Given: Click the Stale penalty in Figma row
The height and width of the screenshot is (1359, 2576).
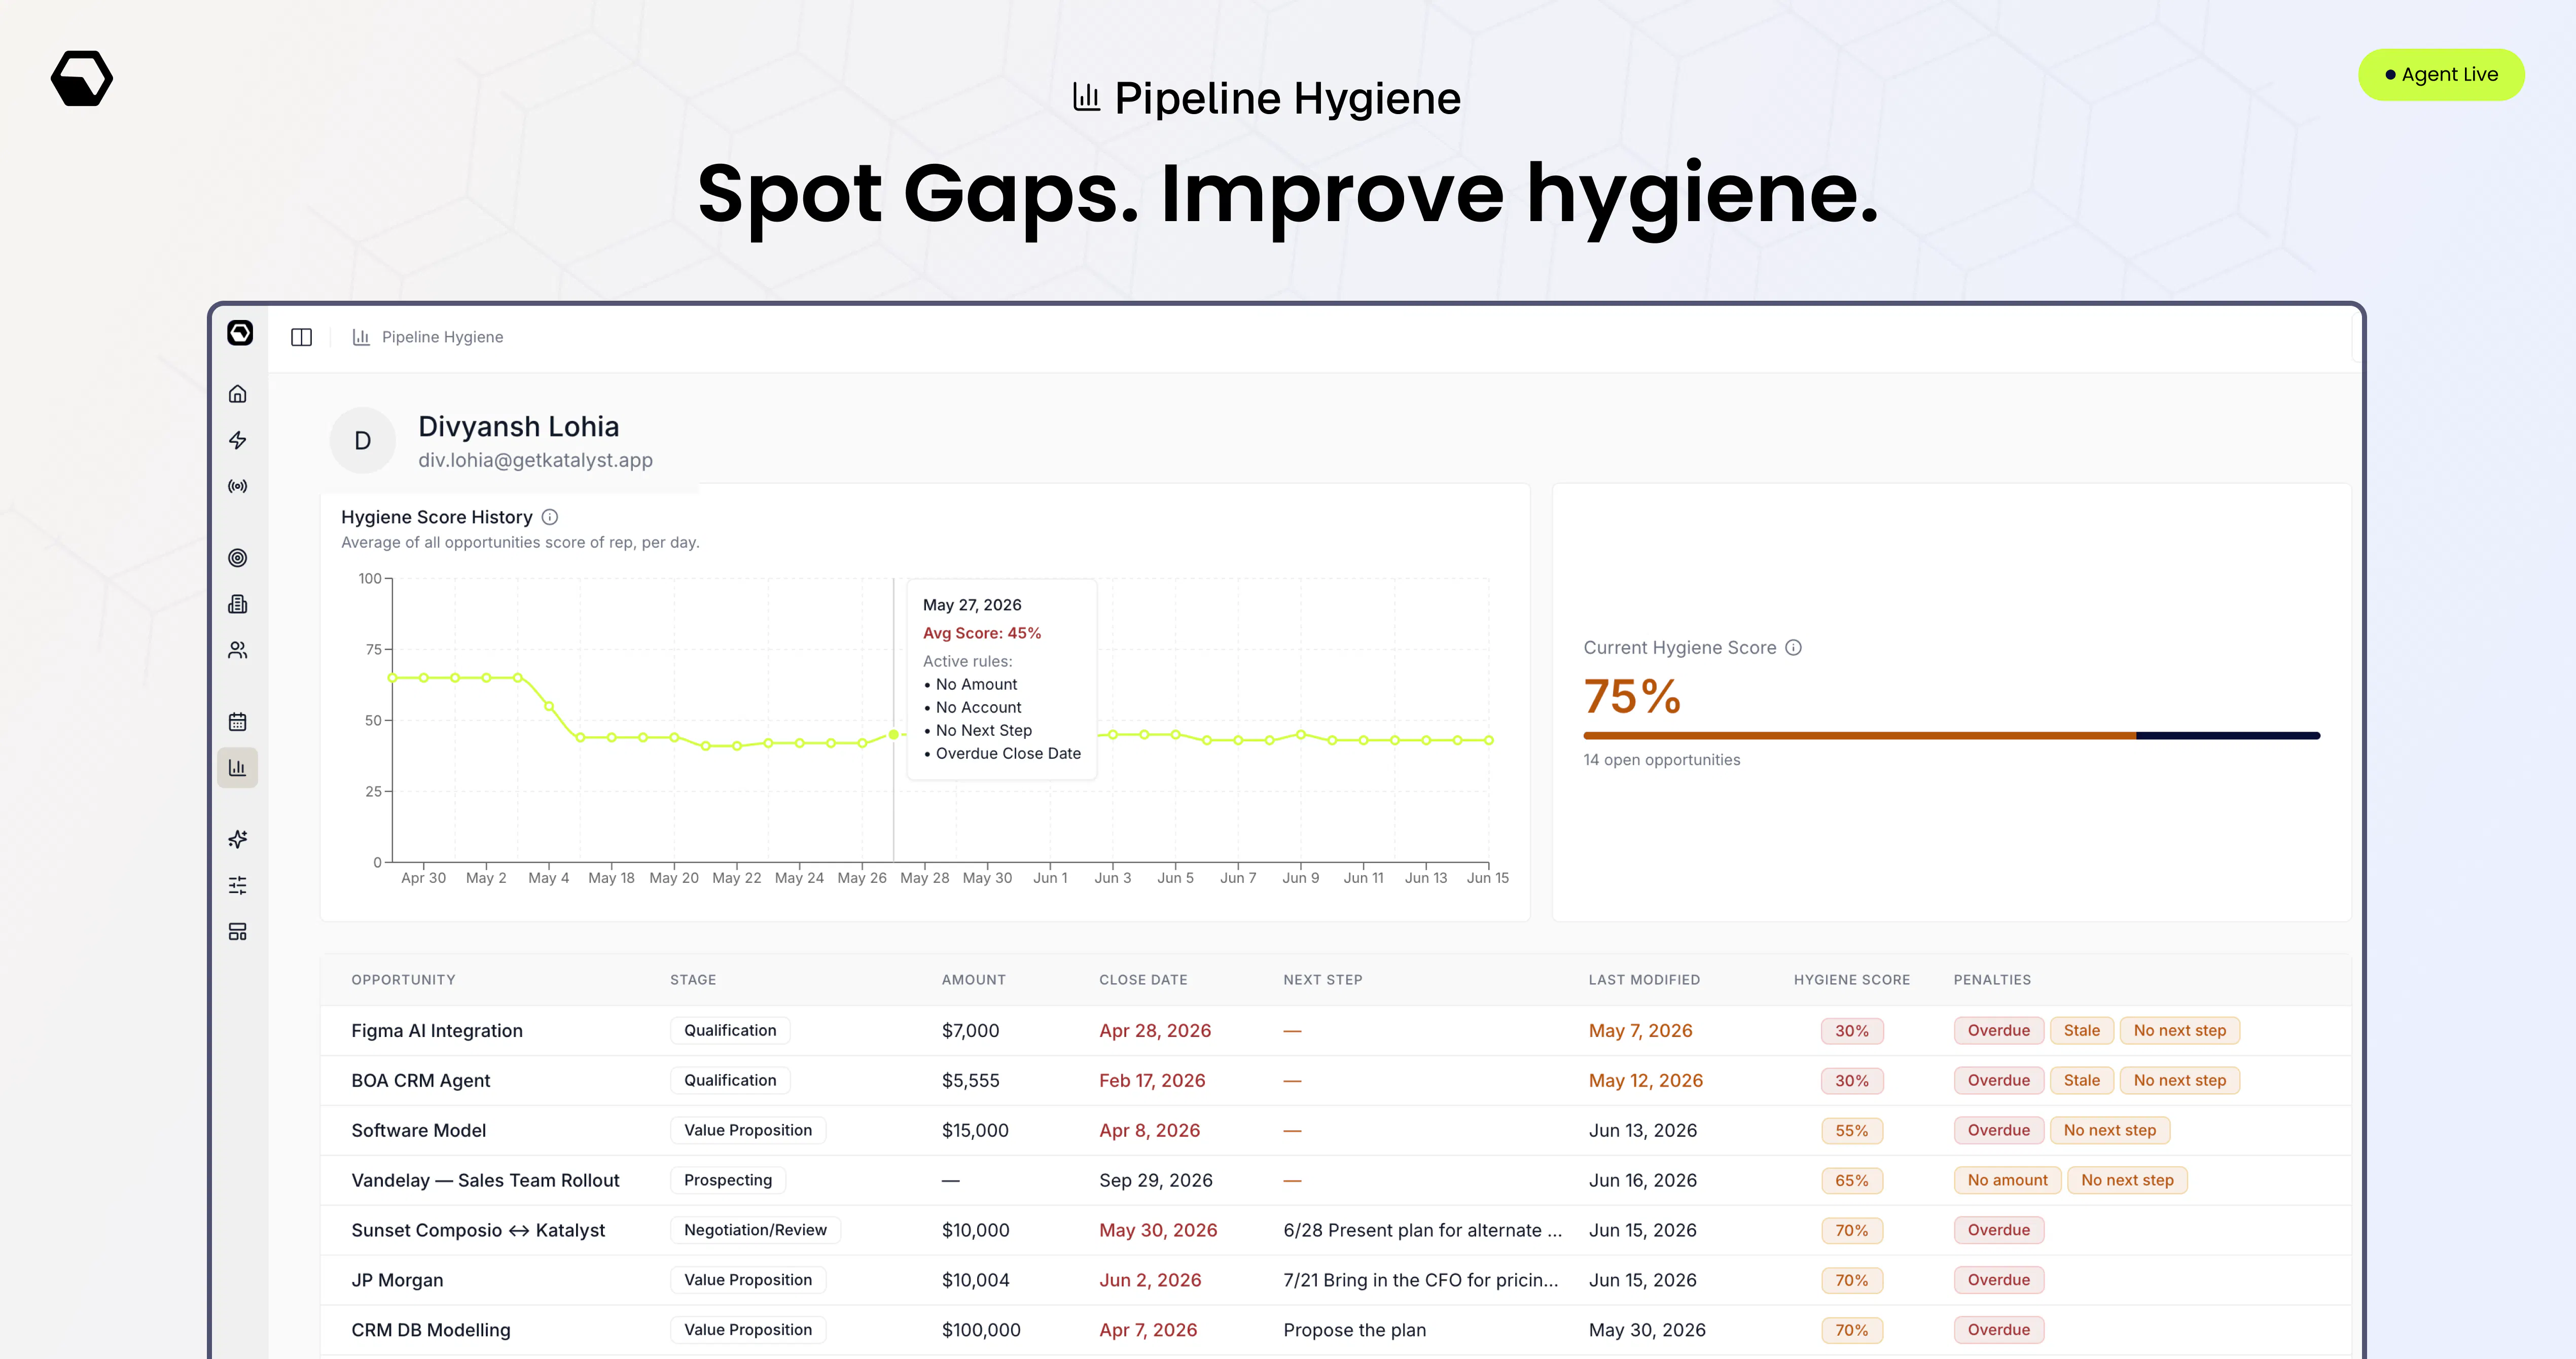Looking at the screenshot, I should pos(2082,1031).
